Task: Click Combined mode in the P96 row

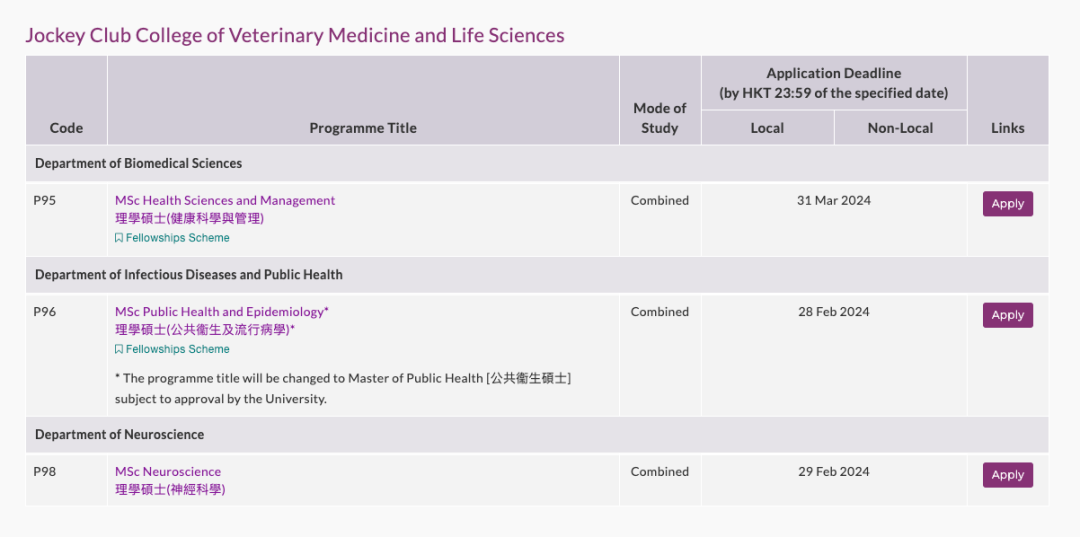Action: [x=660, y=312]
